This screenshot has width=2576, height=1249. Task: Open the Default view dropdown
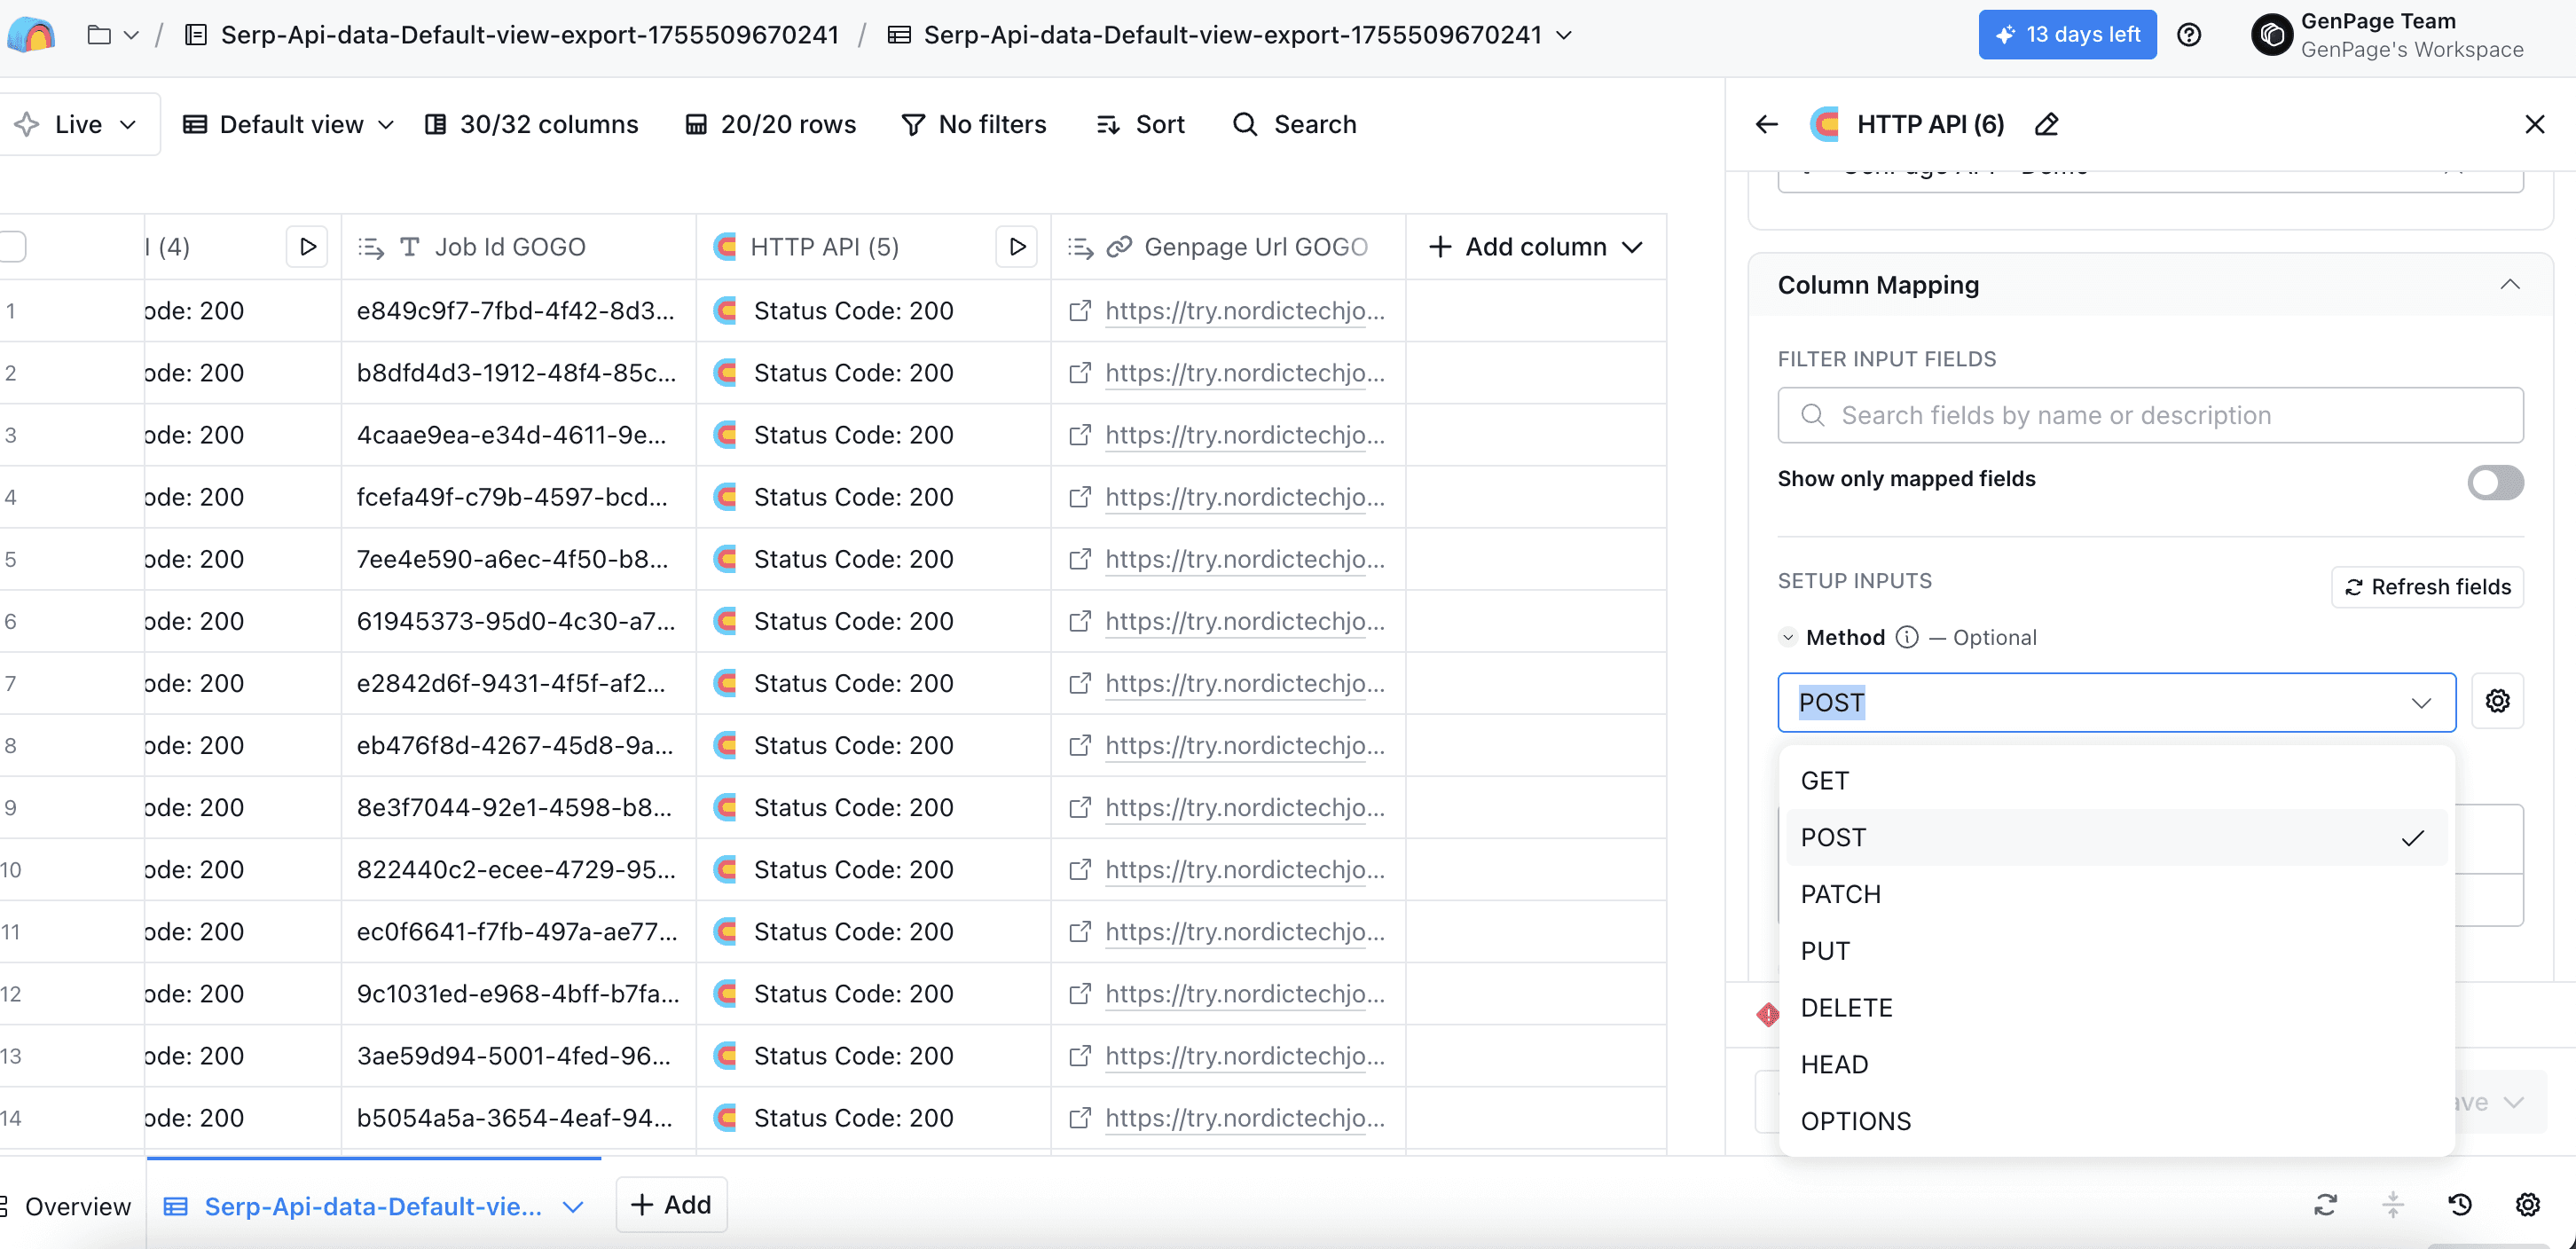[288, 124]
